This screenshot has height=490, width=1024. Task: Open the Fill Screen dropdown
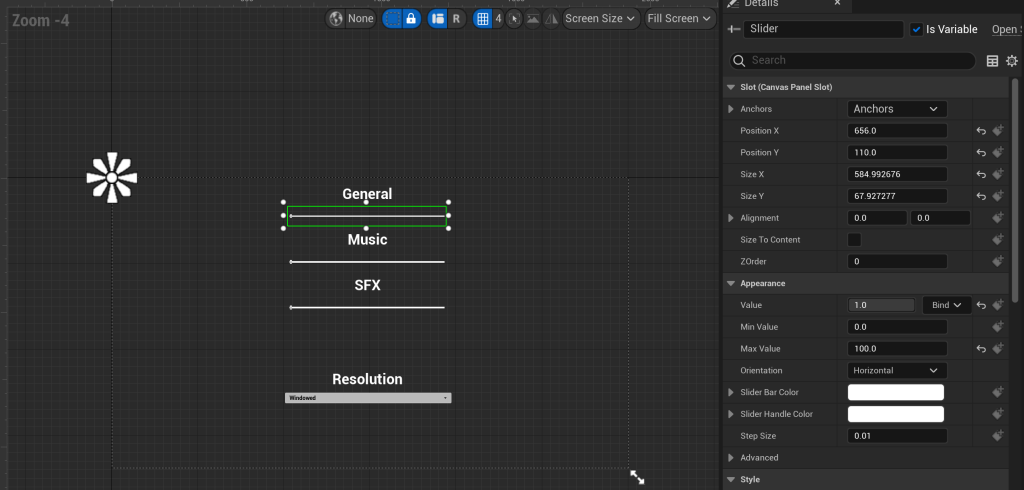click(x=680, y=19)
